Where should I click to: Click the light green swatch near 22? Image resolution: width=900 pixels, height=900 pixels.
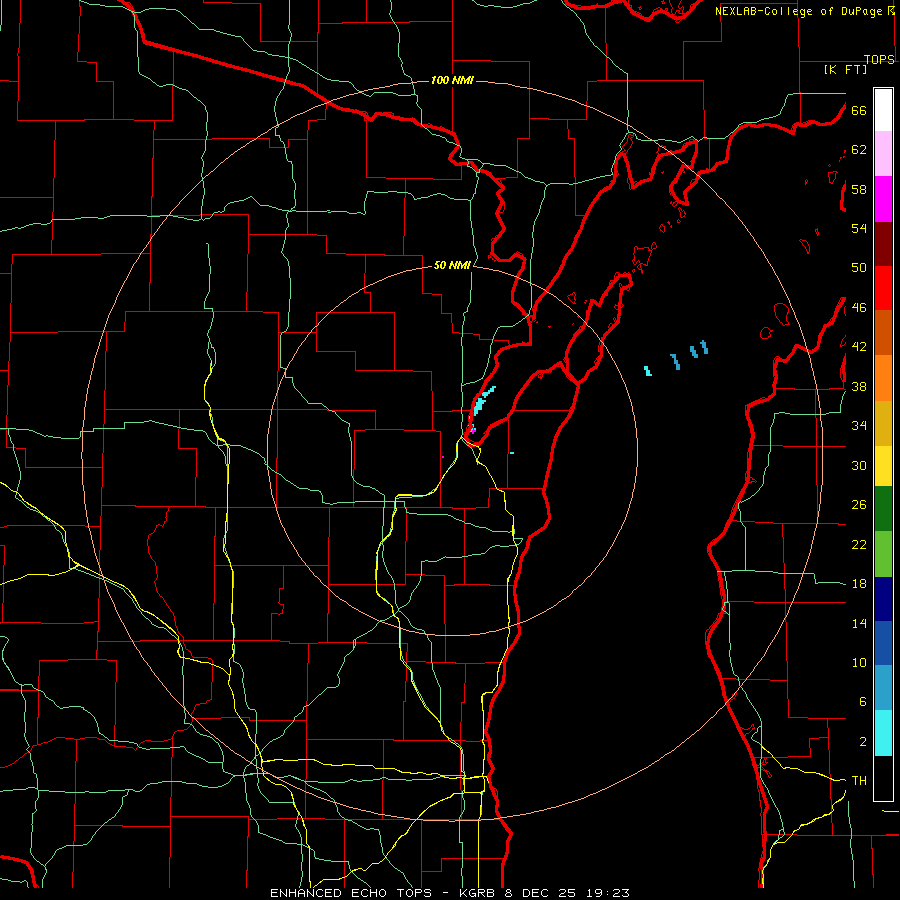pos(883,554)
